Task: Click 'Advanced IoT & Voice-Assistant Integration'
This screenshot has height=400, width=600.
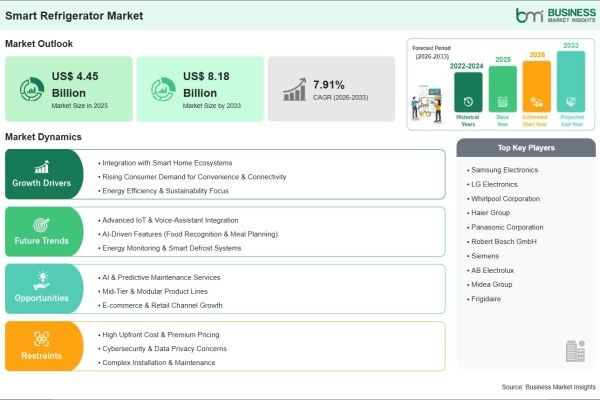Action: point(168,220)
